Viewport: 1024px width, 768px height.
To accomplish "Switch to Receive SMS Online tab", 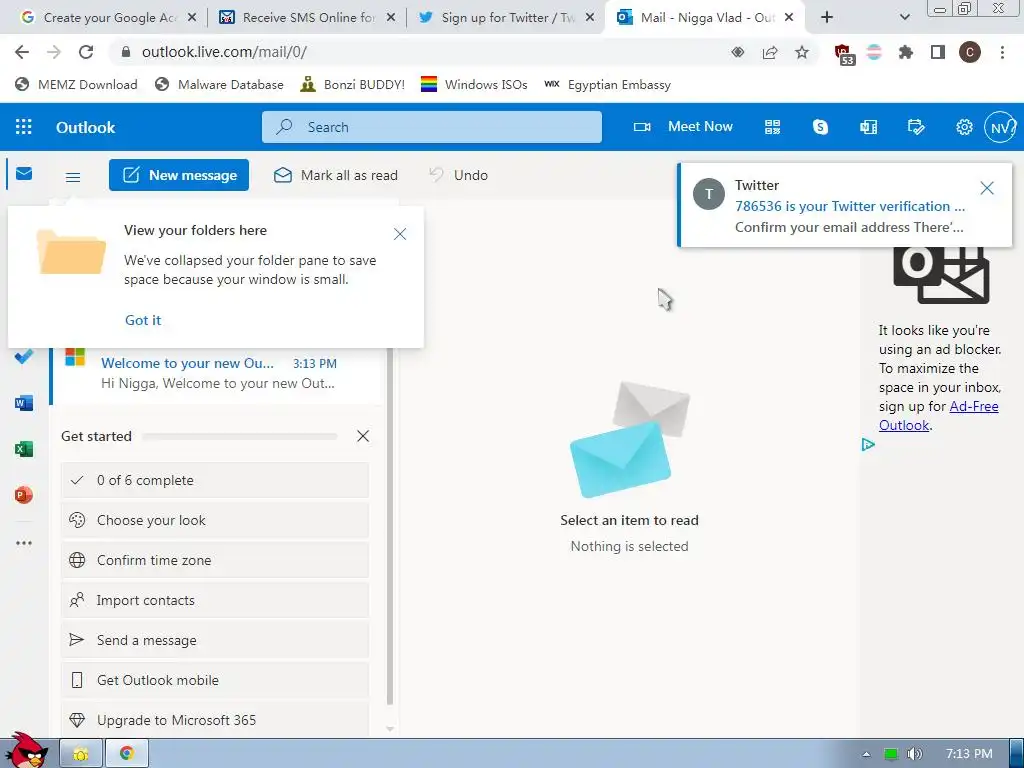I will point(307,18).
